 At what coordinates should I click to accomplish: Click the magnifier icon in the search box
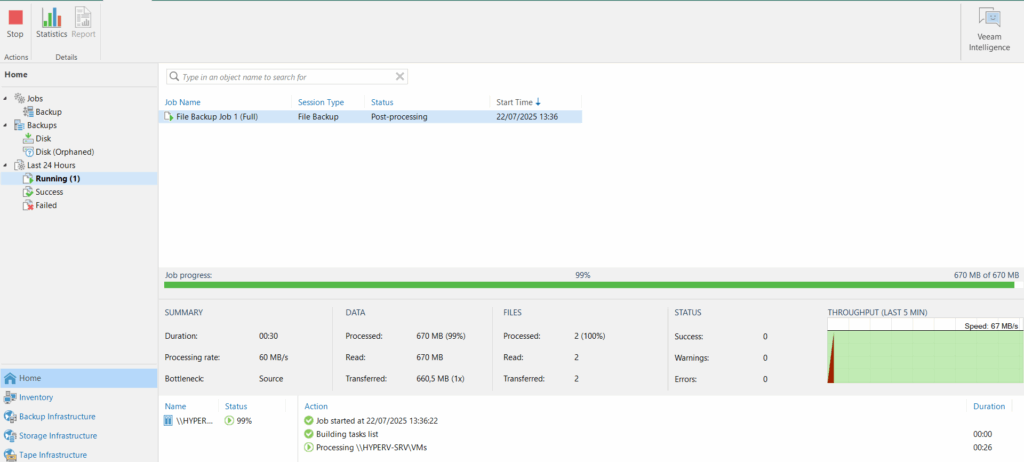pyautogui.click(x=174, y=76)
